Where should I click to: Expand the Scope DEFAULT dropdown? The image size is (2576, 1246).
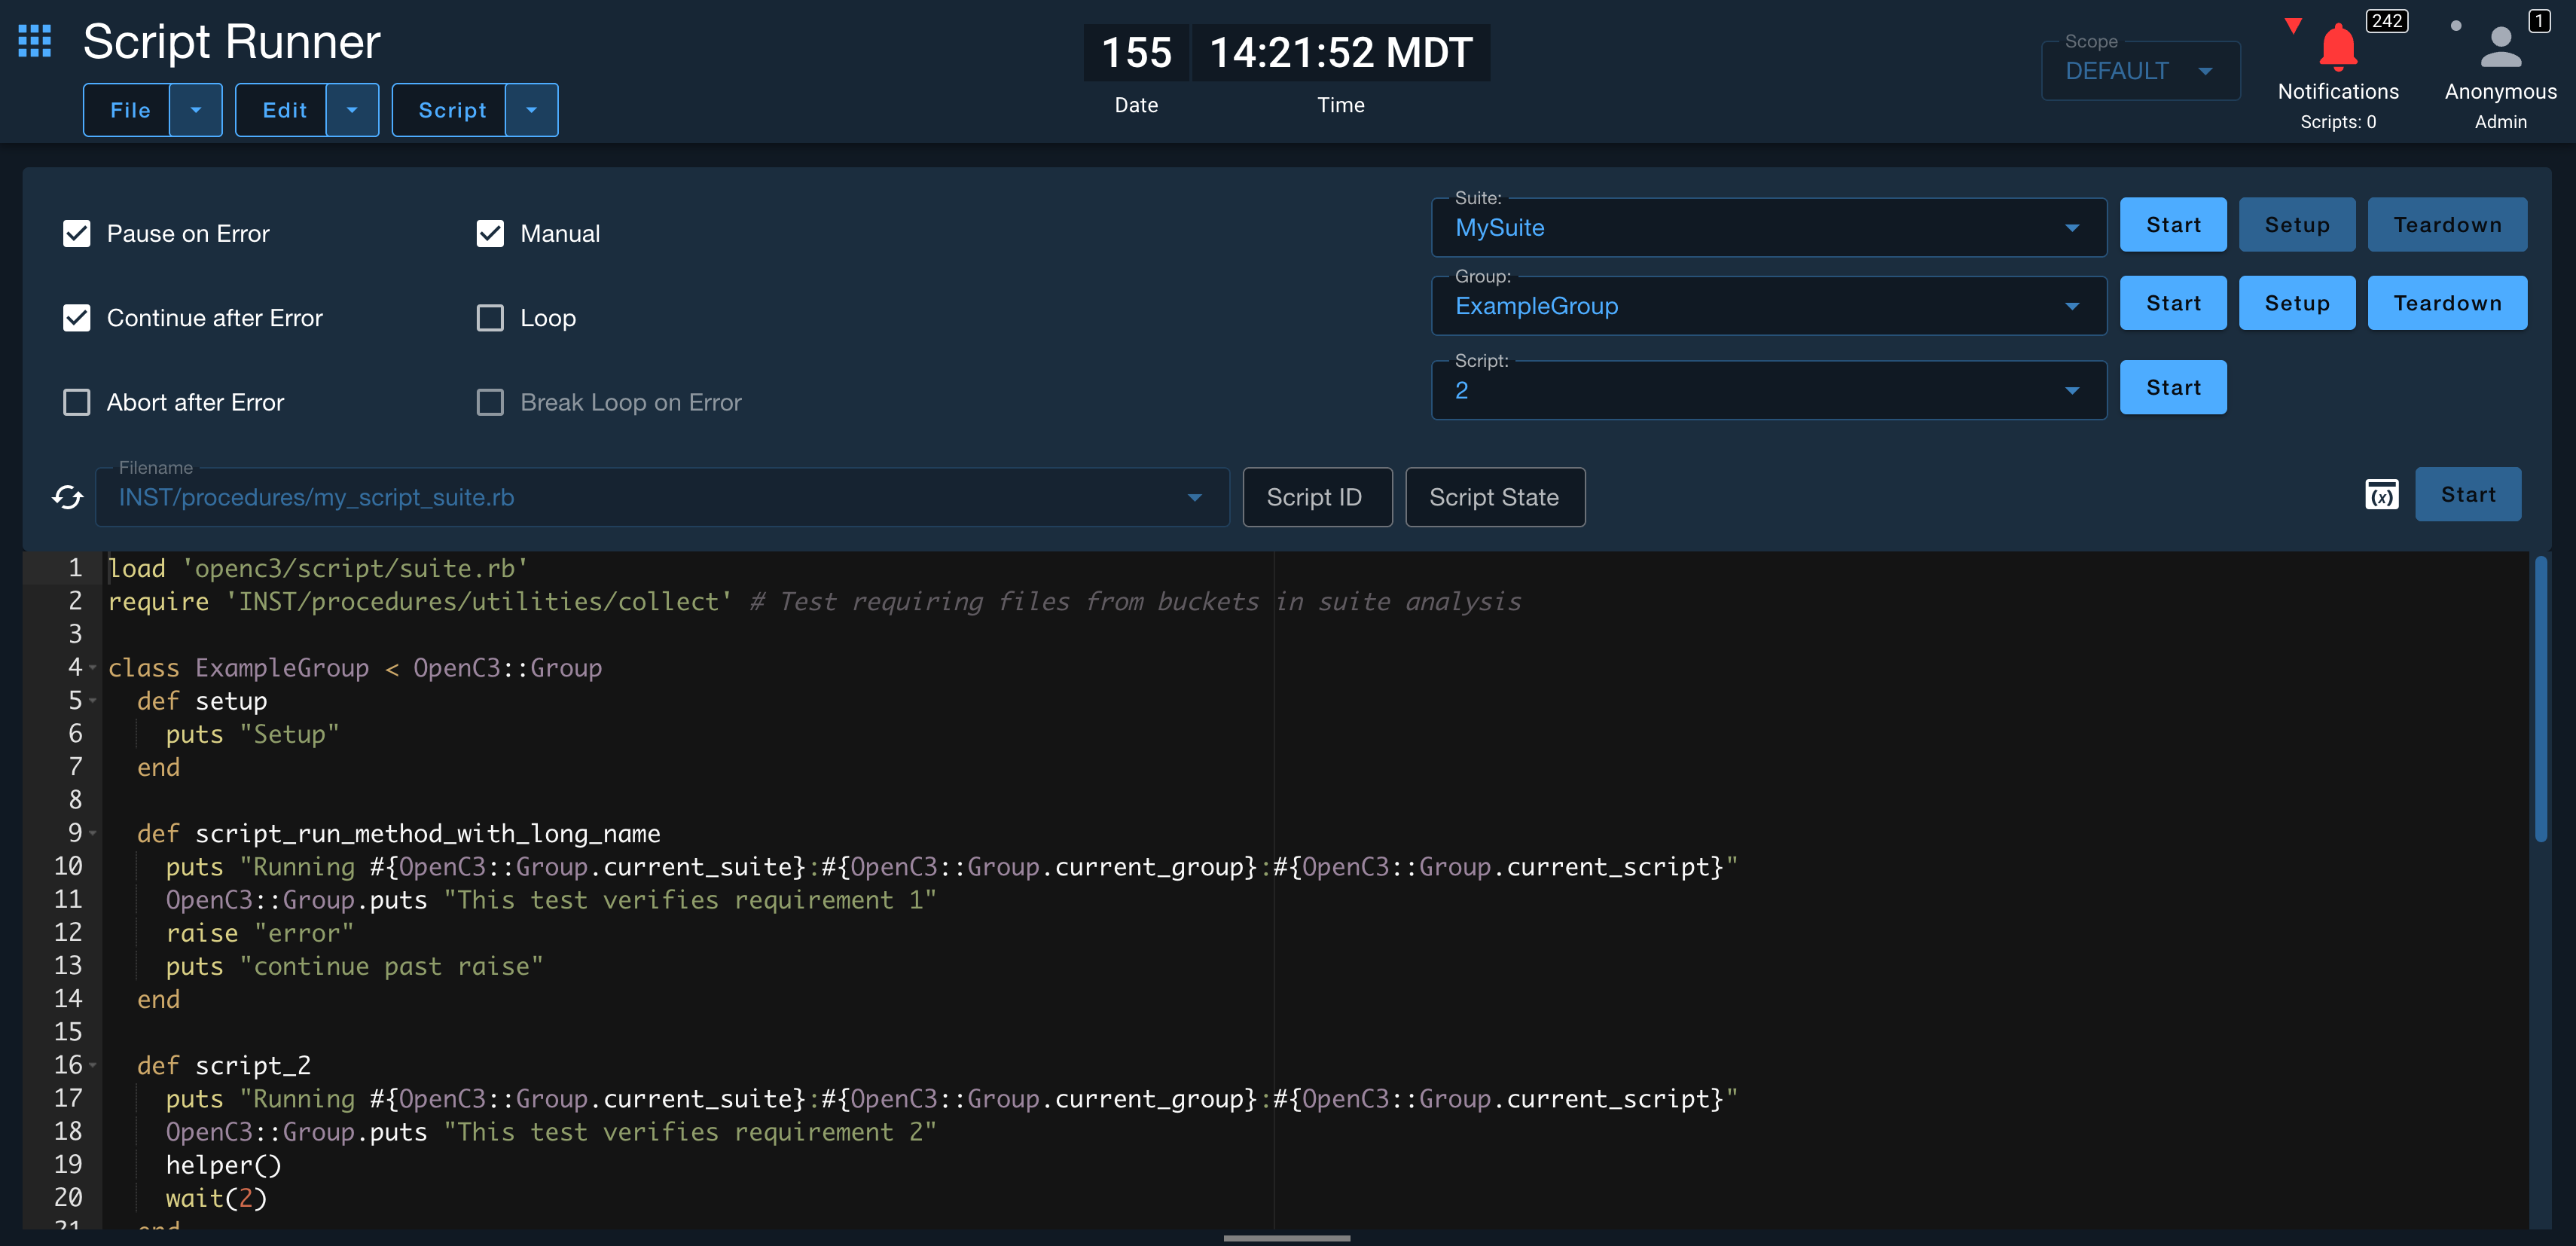point(2140,70)
